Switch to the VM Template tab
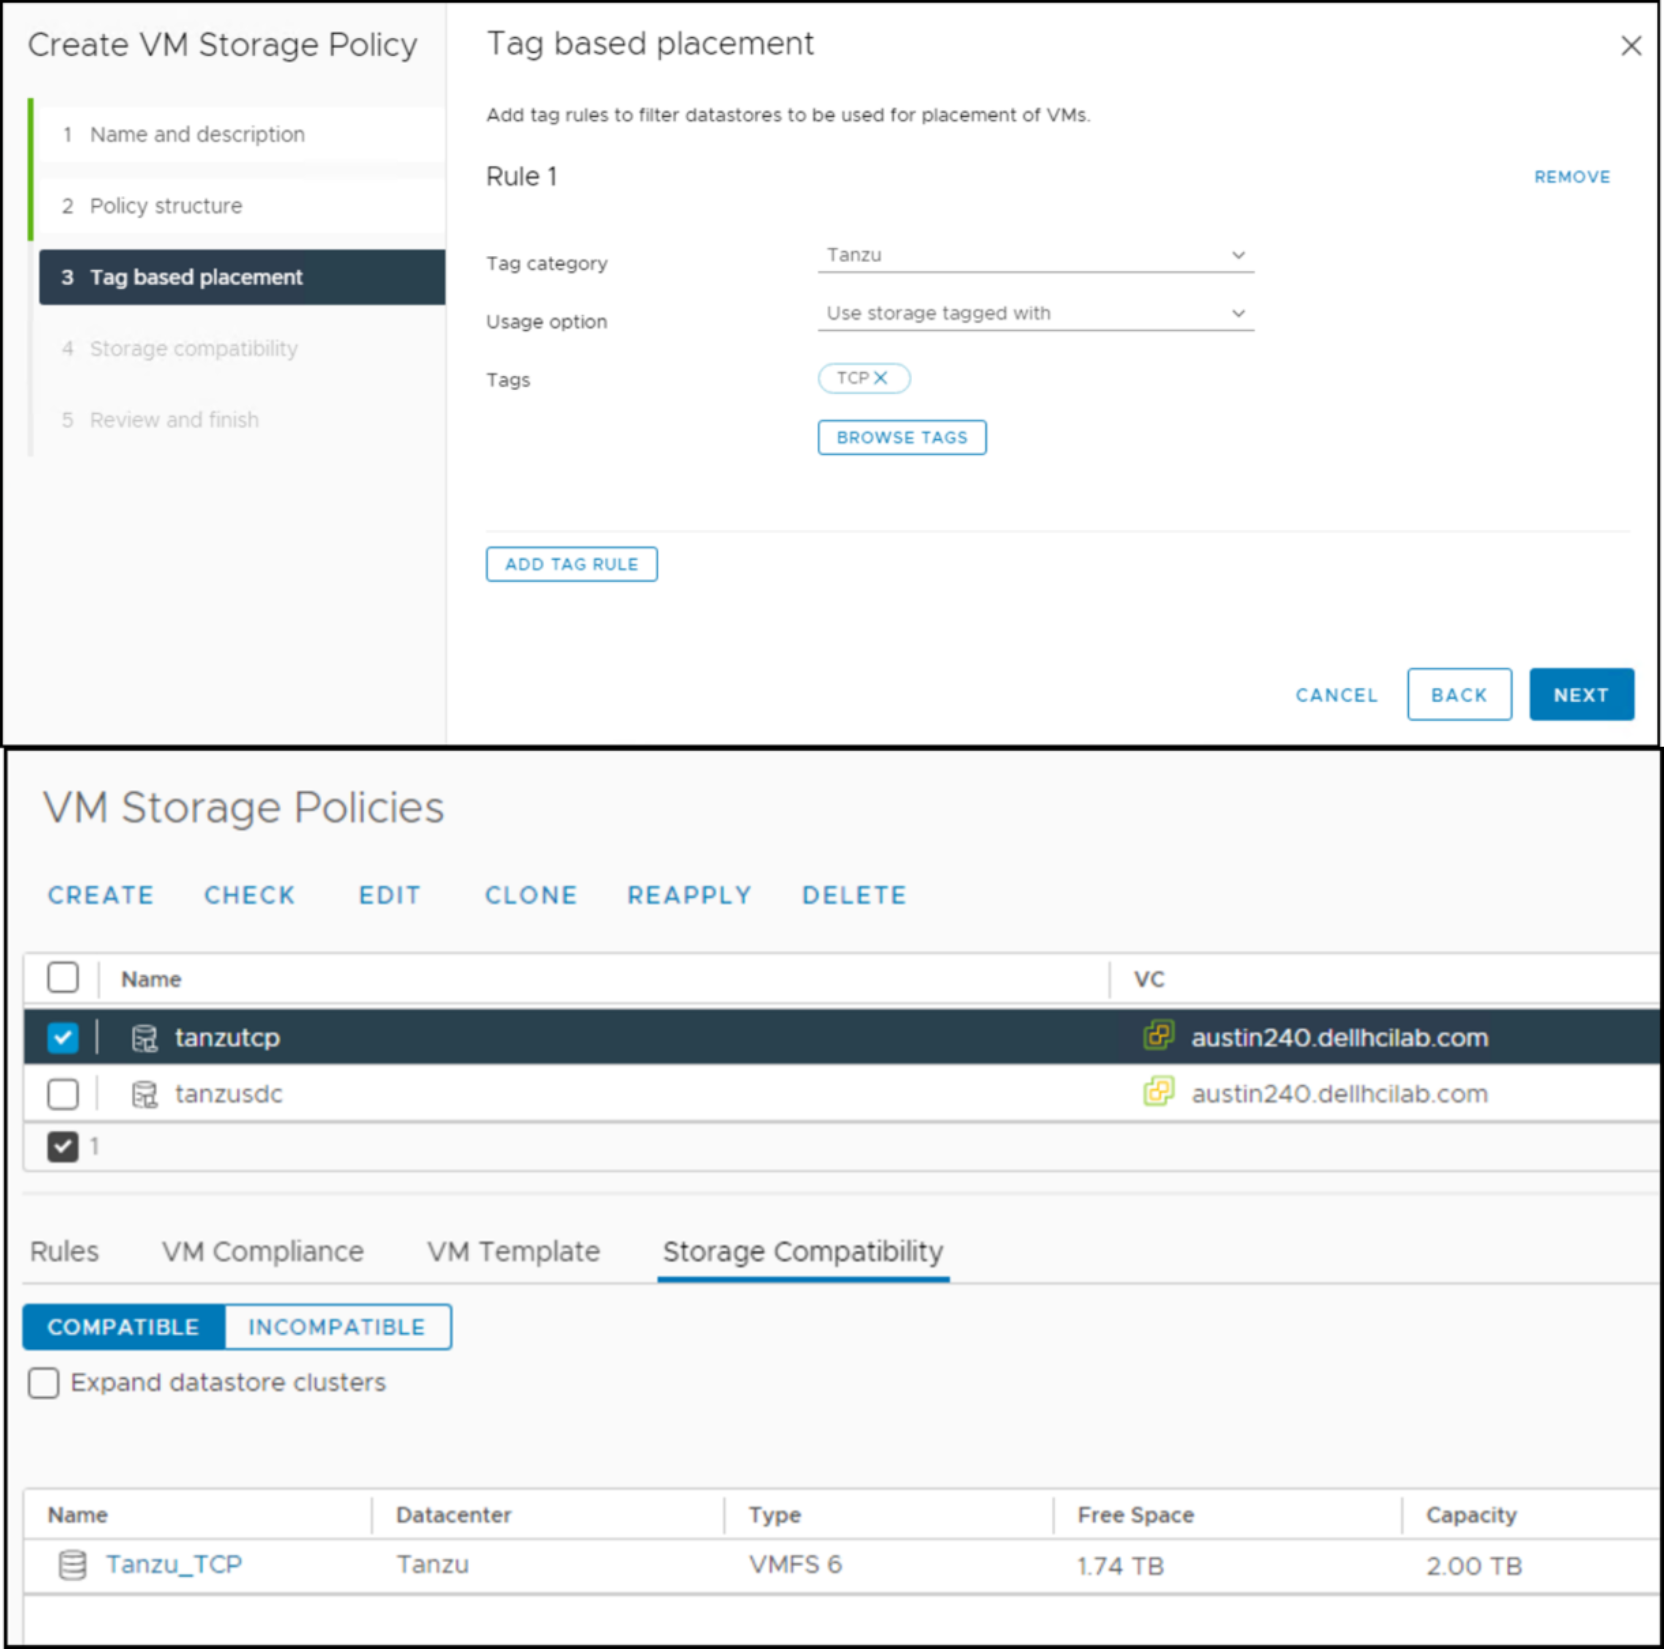Image resolution: width=1664 pixels, height=1649 pixels. (513, 1252)
